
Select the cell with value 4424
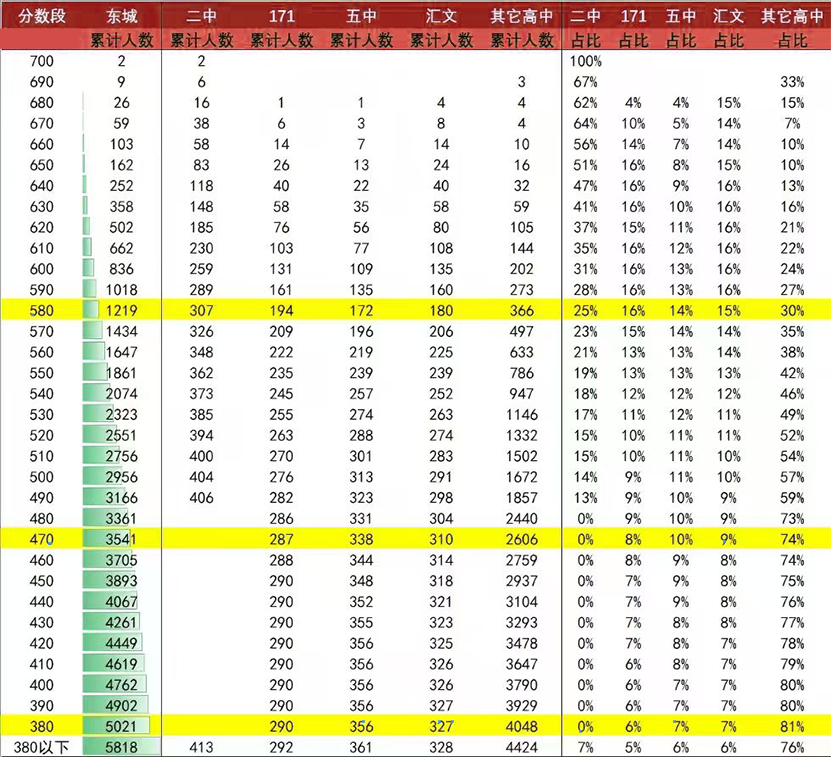click(521, 747)
